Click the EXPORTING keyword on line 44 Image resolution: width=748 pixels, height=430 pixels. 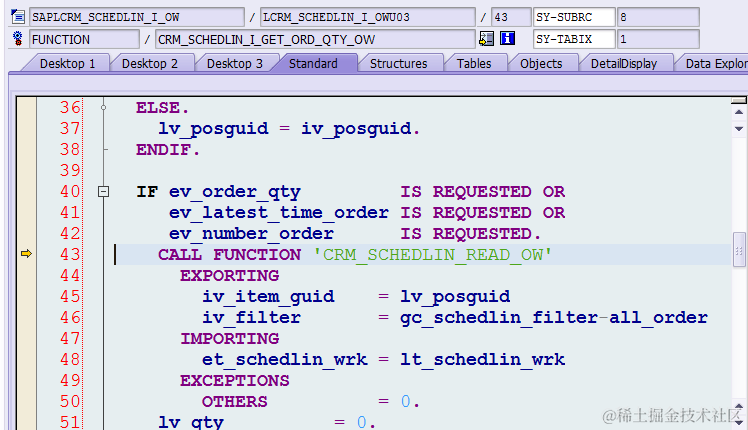click(229, 275)
